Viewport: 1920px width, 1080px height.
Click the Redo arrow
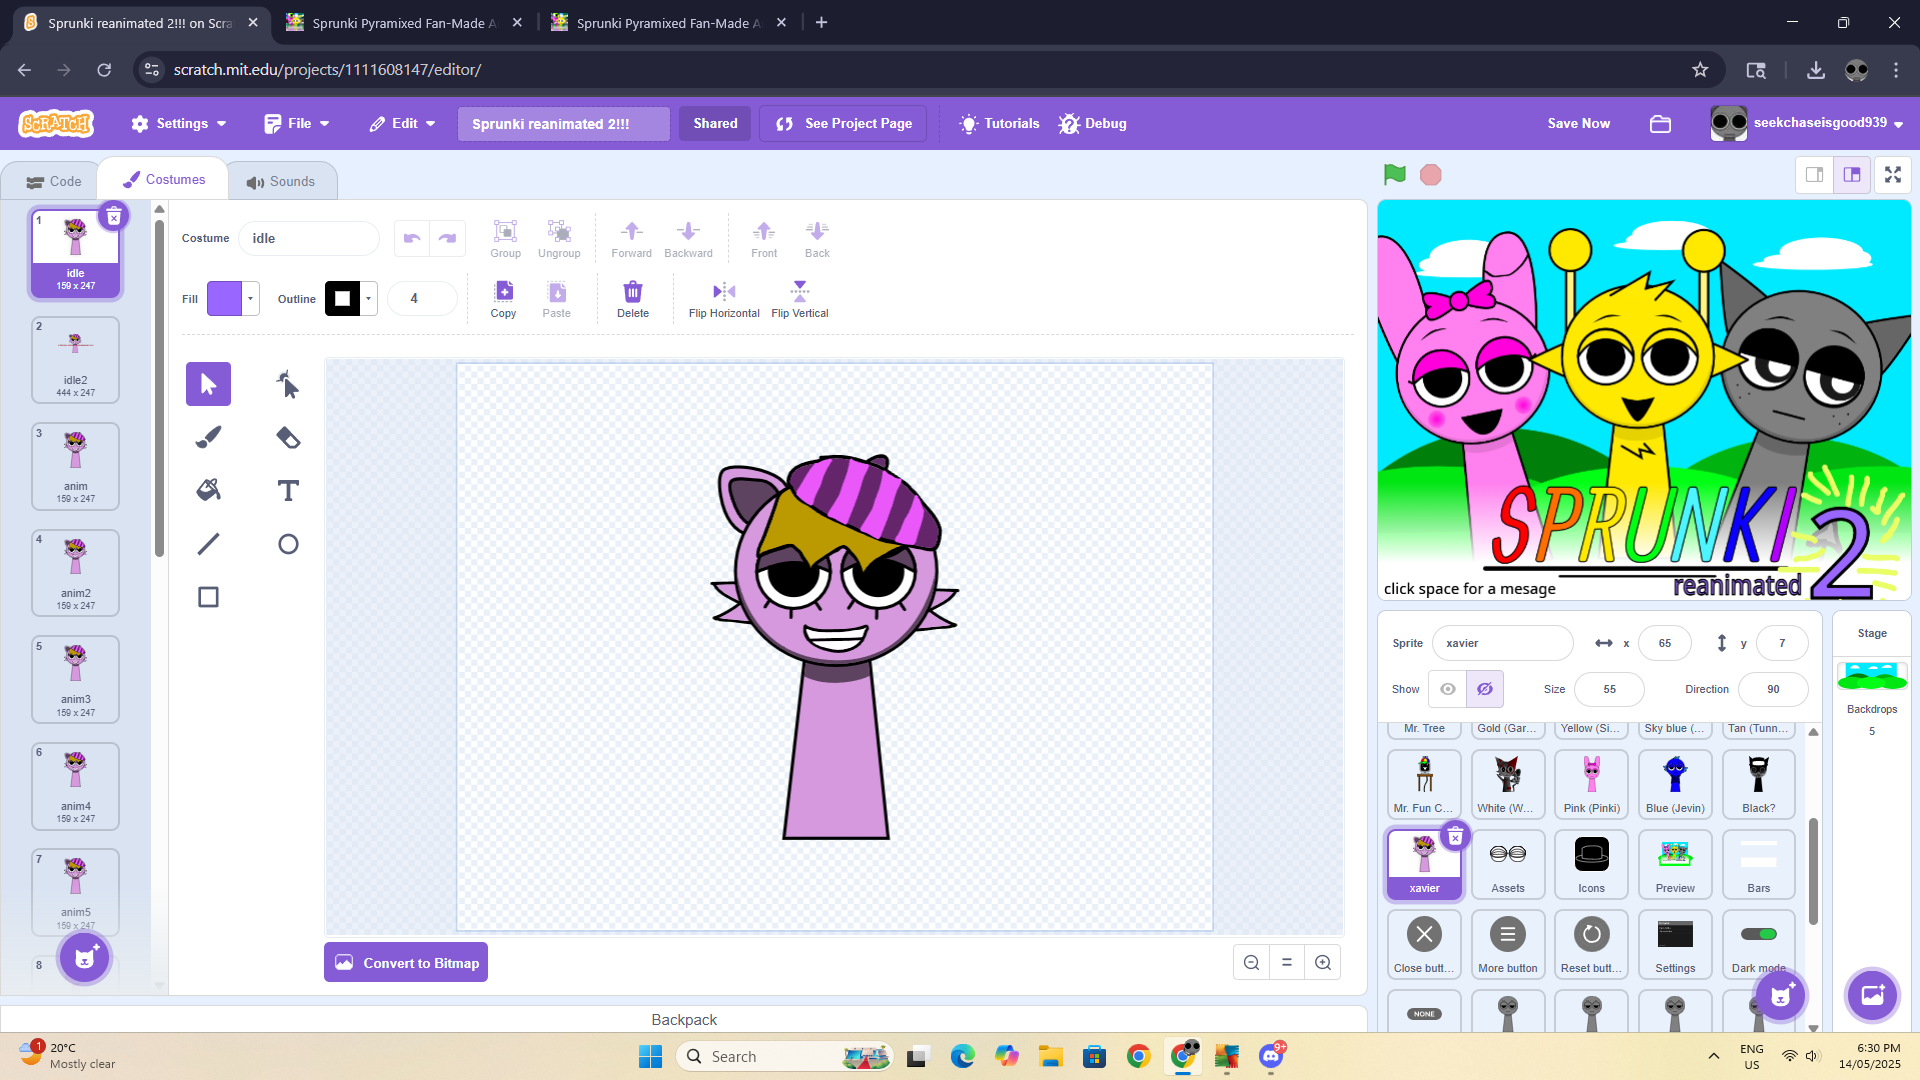[x=447, y=238]
